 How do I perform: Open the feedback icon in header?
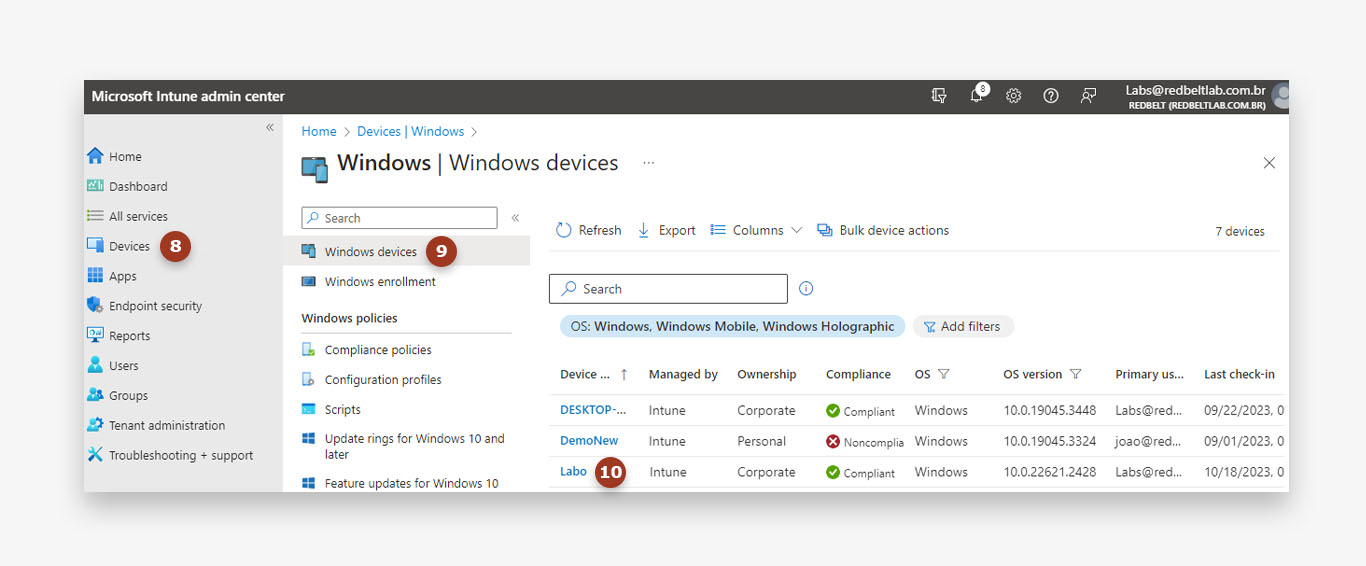1088,96
